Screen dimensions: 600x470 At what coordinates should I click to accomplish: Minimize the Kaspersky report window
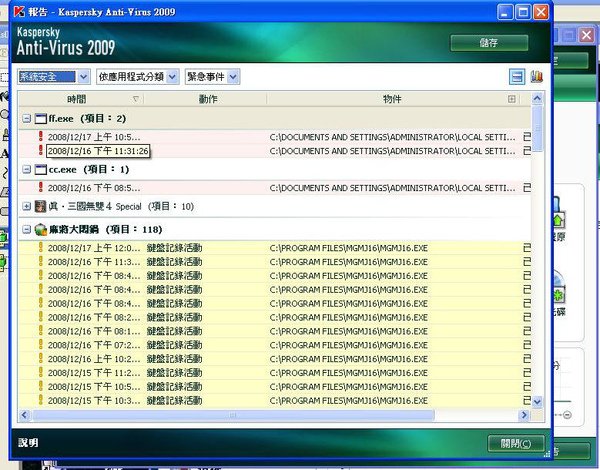[505, 12]
